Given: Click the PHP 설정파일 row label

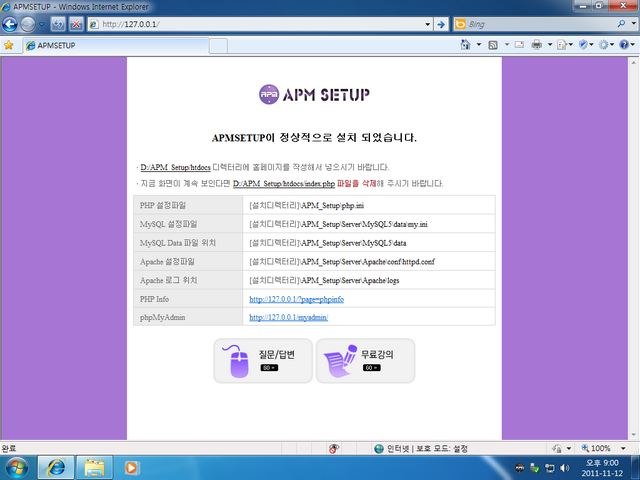Looking at the screenshot, I should tap(163, 205).
